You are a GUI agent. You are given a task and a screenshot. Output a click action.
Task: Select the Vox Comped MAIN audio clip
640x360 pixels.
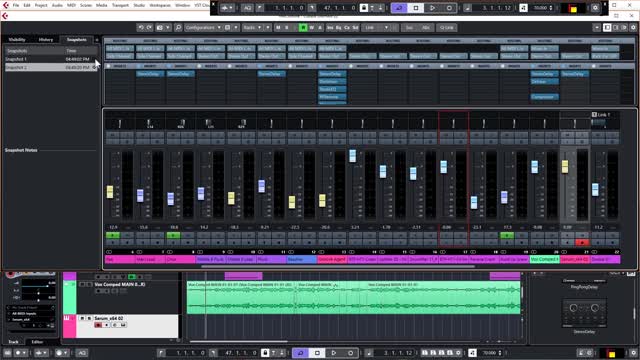(x=353, y=297)
